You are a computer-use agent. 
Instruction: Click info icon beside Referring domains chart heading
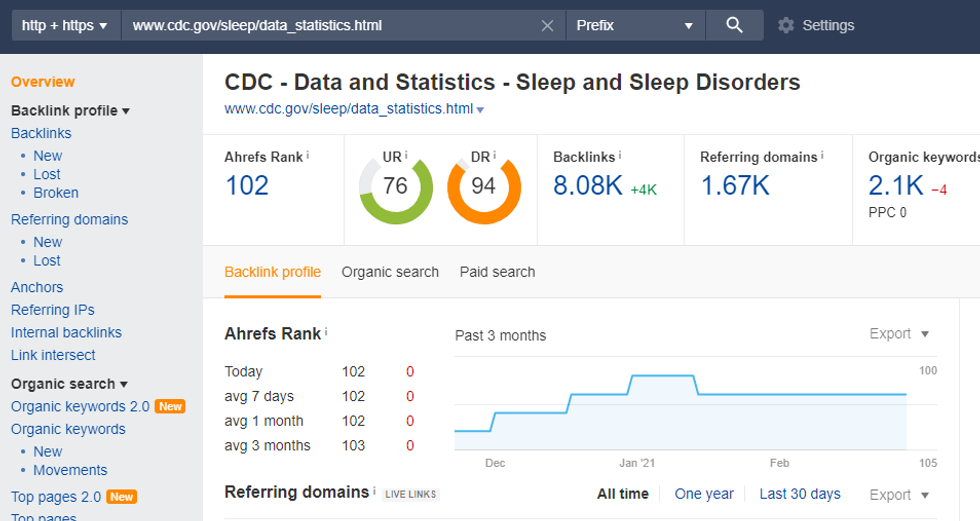(x=374, y=490)
